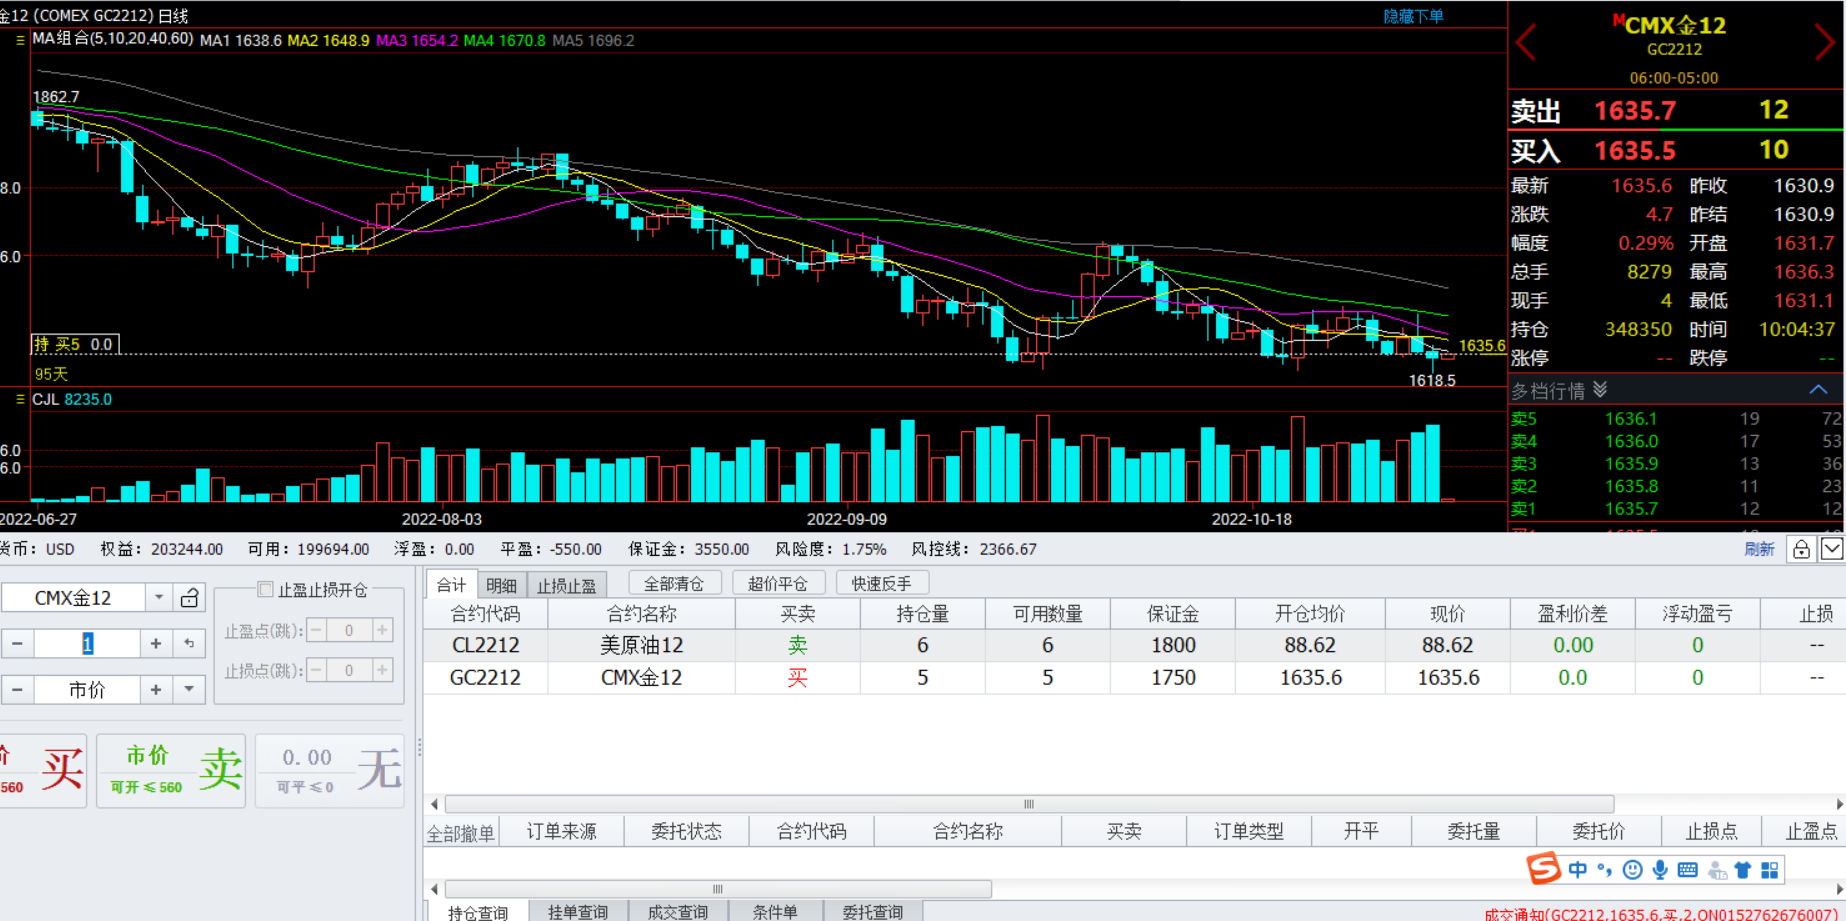Open the dropdown arrow box beside lock icon

(x=1832, y=549)
